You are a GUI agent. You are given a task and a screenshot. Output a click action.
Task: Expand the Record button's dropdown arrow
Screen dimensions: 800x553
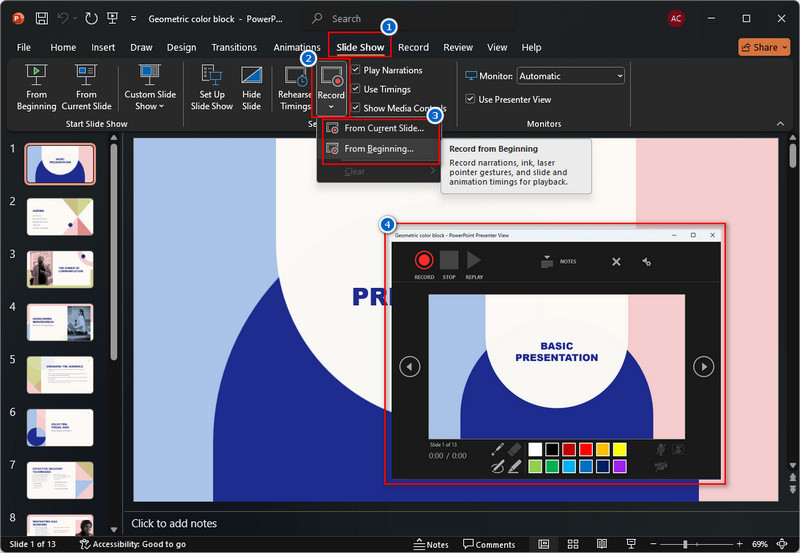point(331,107)
